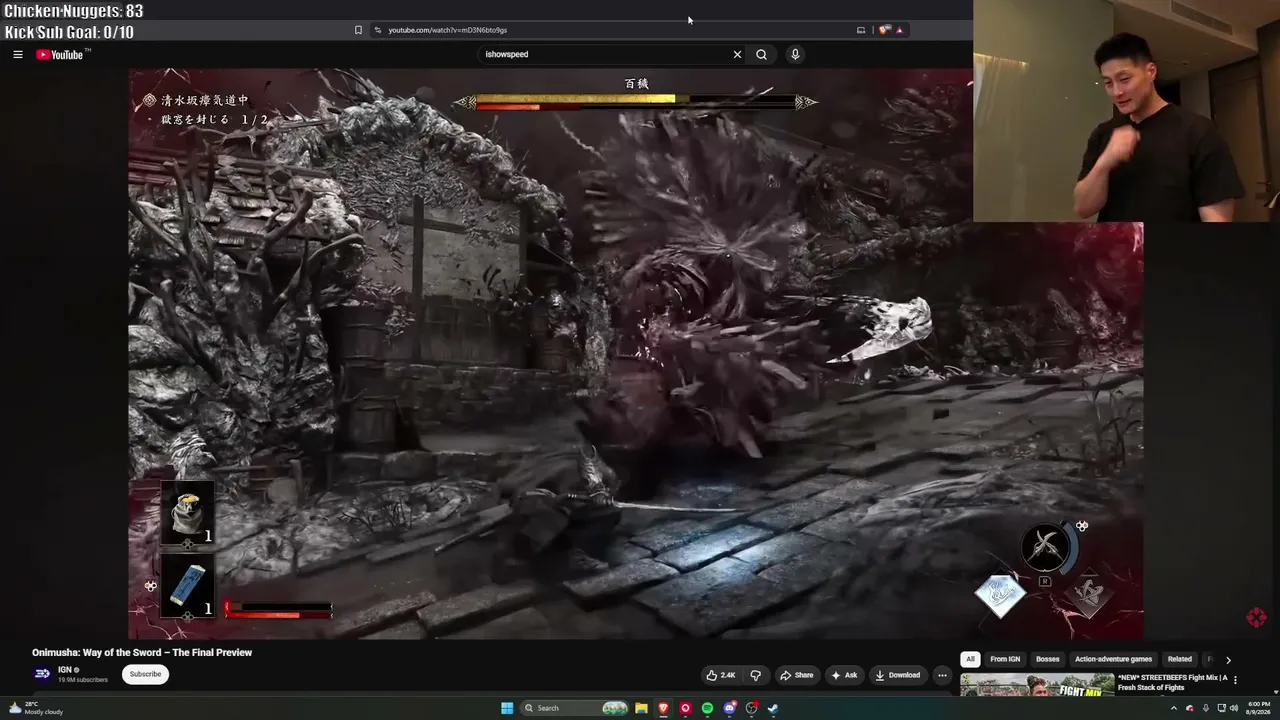Select the Action-adventure games chip
The width and height of the screenshot is (1280, 720).
1113,660
